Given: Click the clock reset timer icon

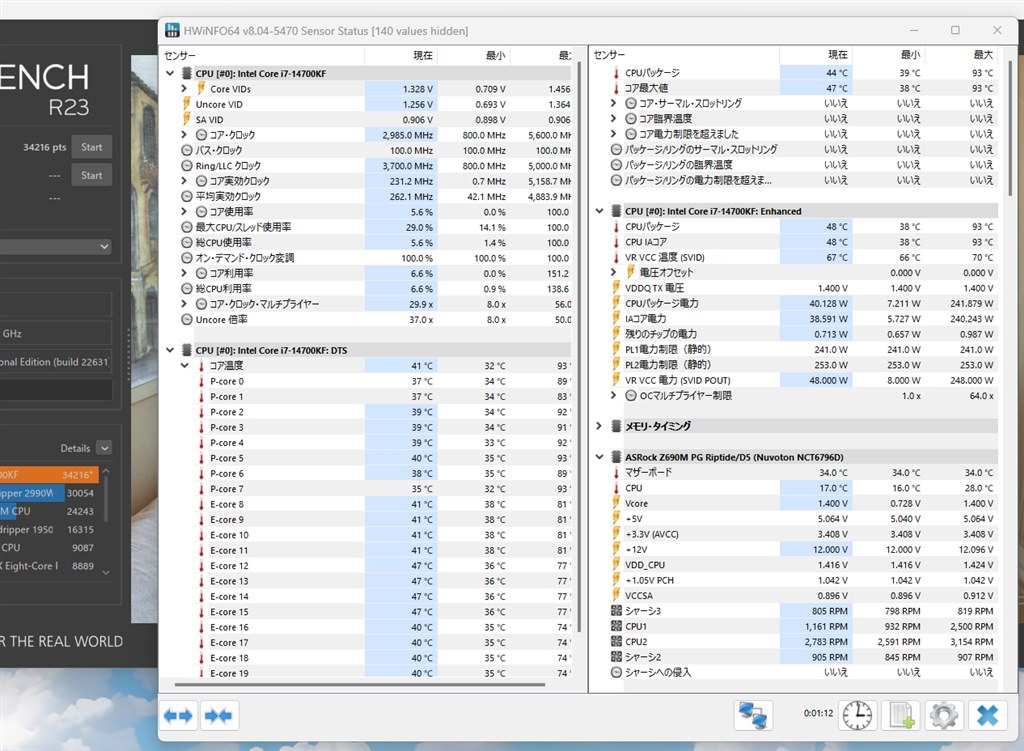Looking at the screenshot, I should [x=857, y=716].
